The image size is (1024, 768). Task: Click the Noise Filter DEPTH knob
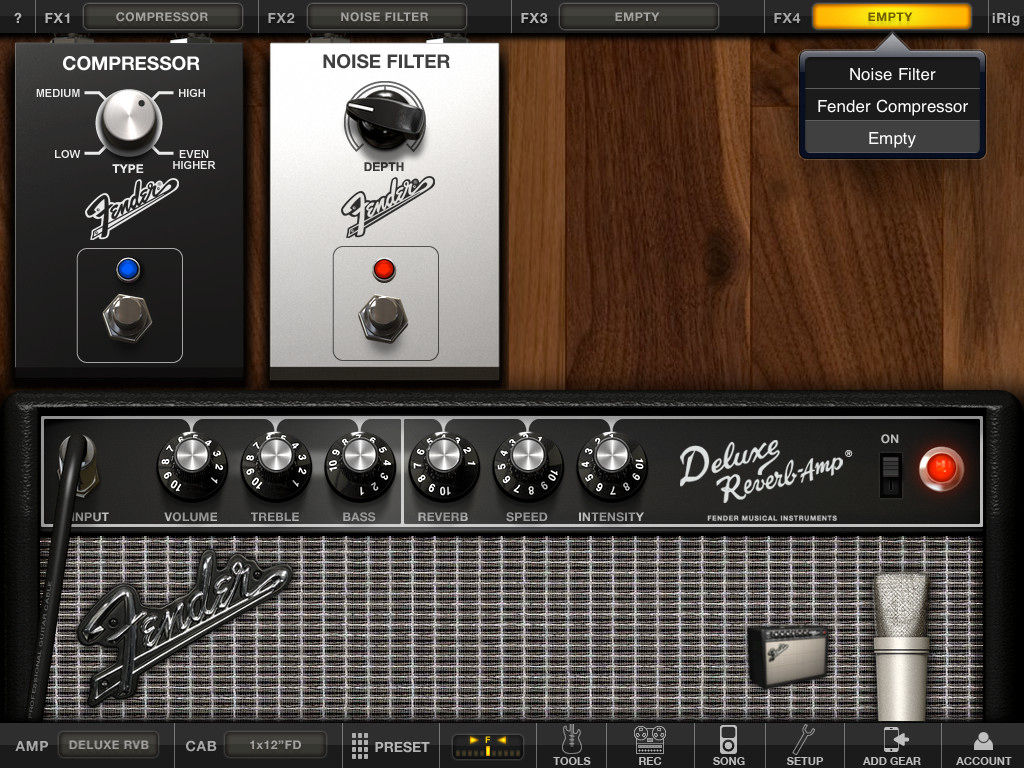tap(385, 118)
